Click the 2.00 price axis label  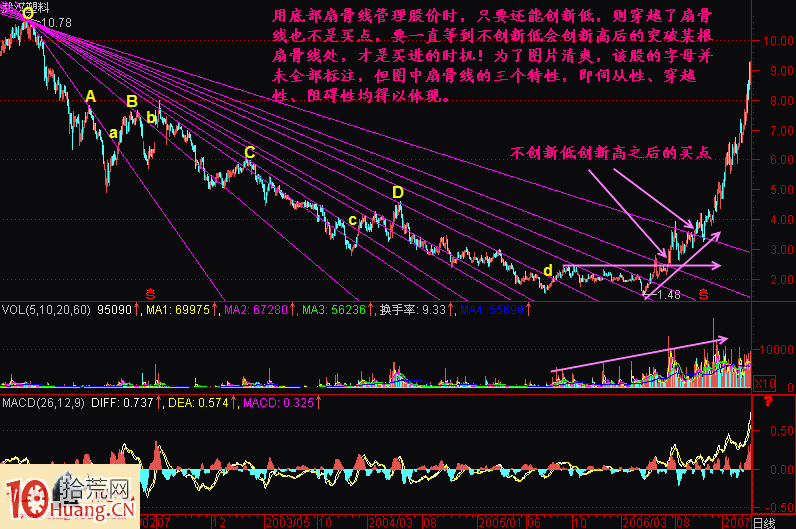(x=782, y=280)
